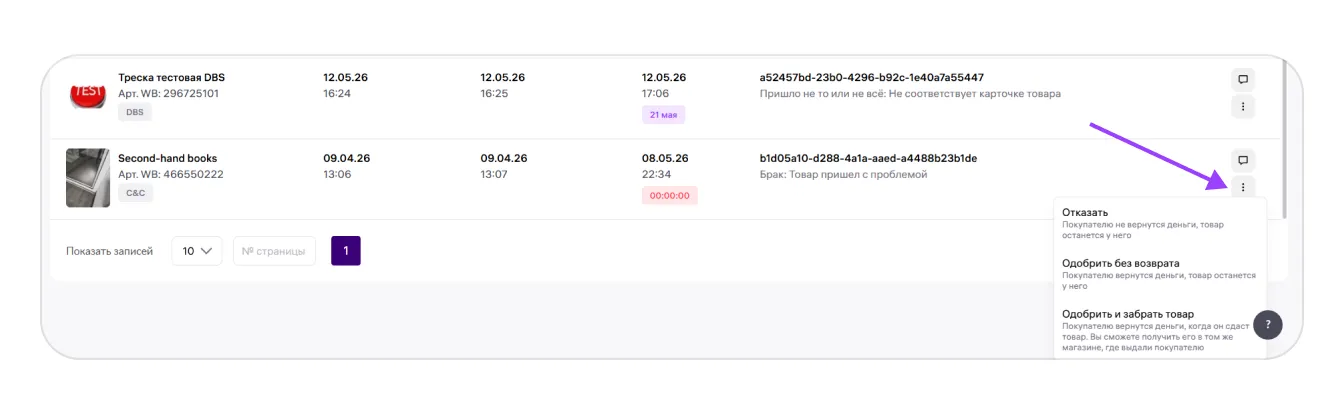Go to page 1 in pagination
Image resolution: width=1344 pixels, height=414 pixels.
tap(346, 251)
